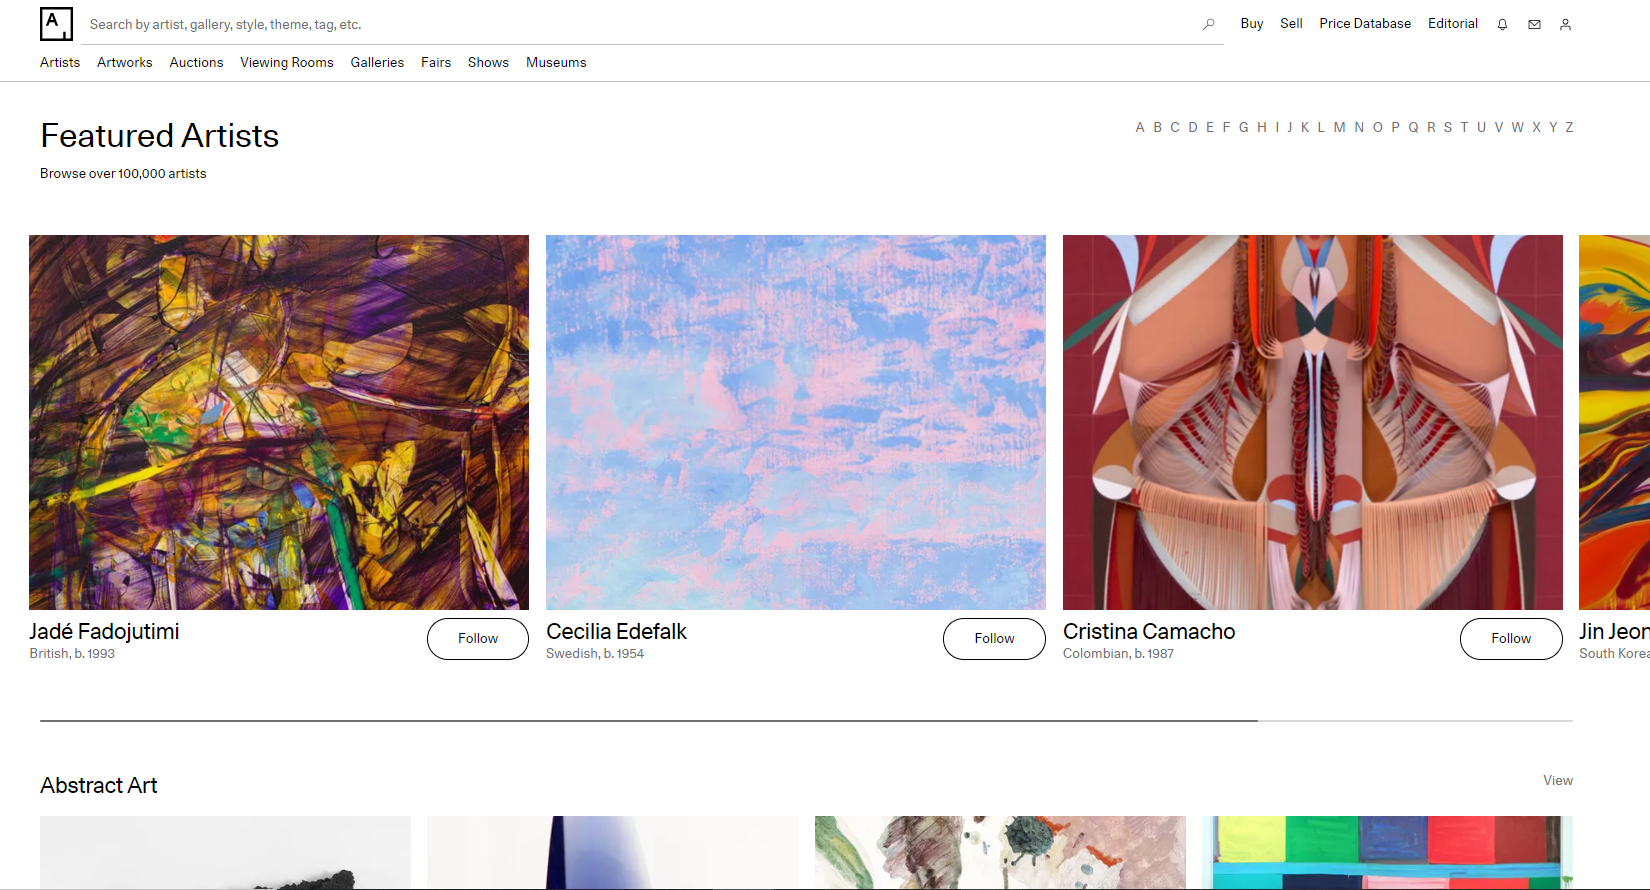Follow artist Jadé Fadojutimi

tap(477, 639)
